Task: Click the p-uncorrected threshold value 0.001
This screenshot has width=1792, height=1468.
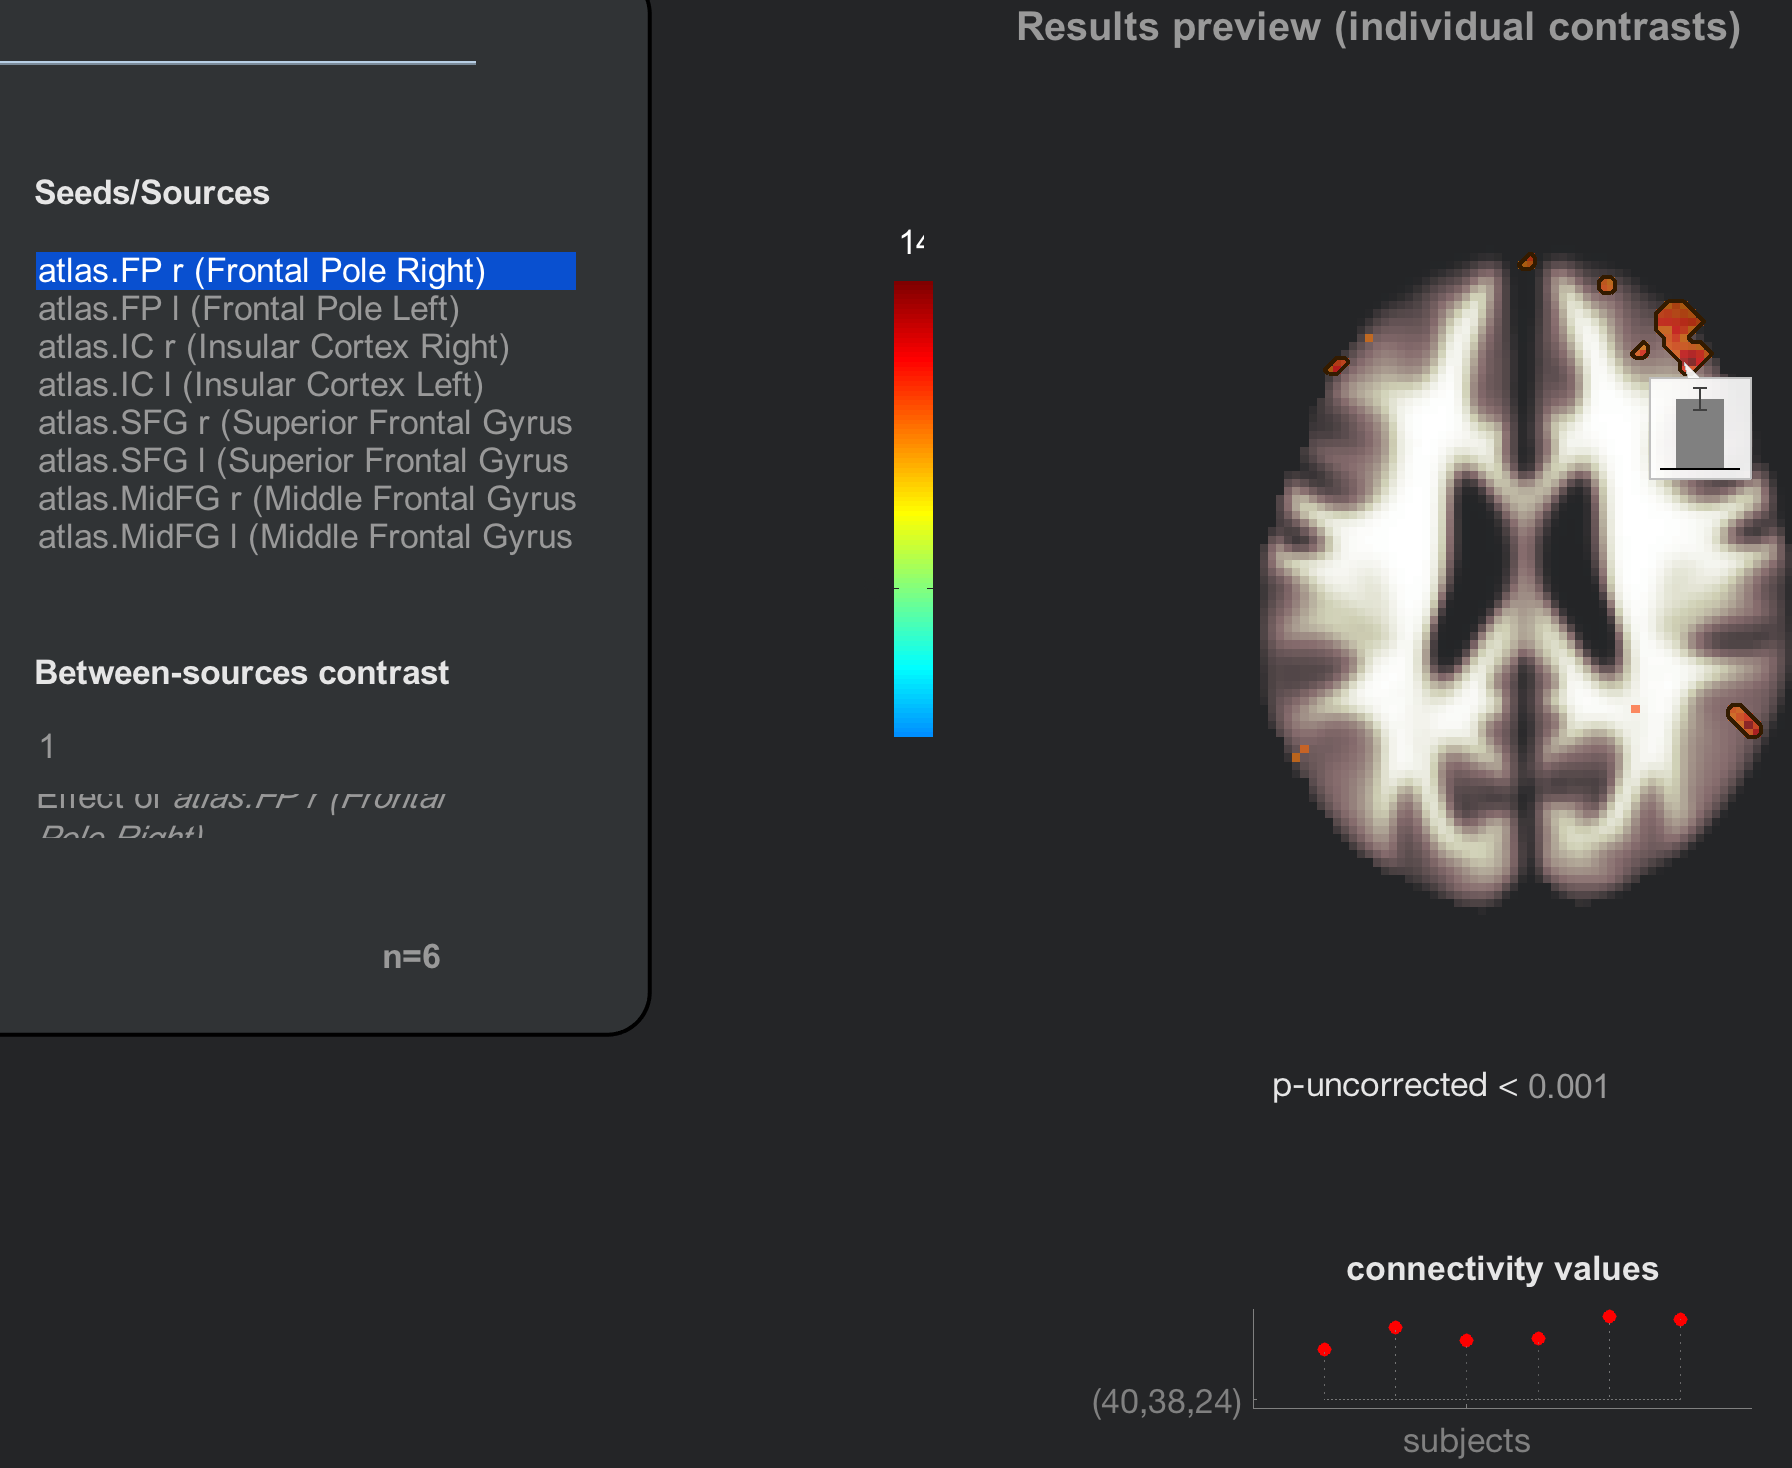Action: pos(1568,1086)
